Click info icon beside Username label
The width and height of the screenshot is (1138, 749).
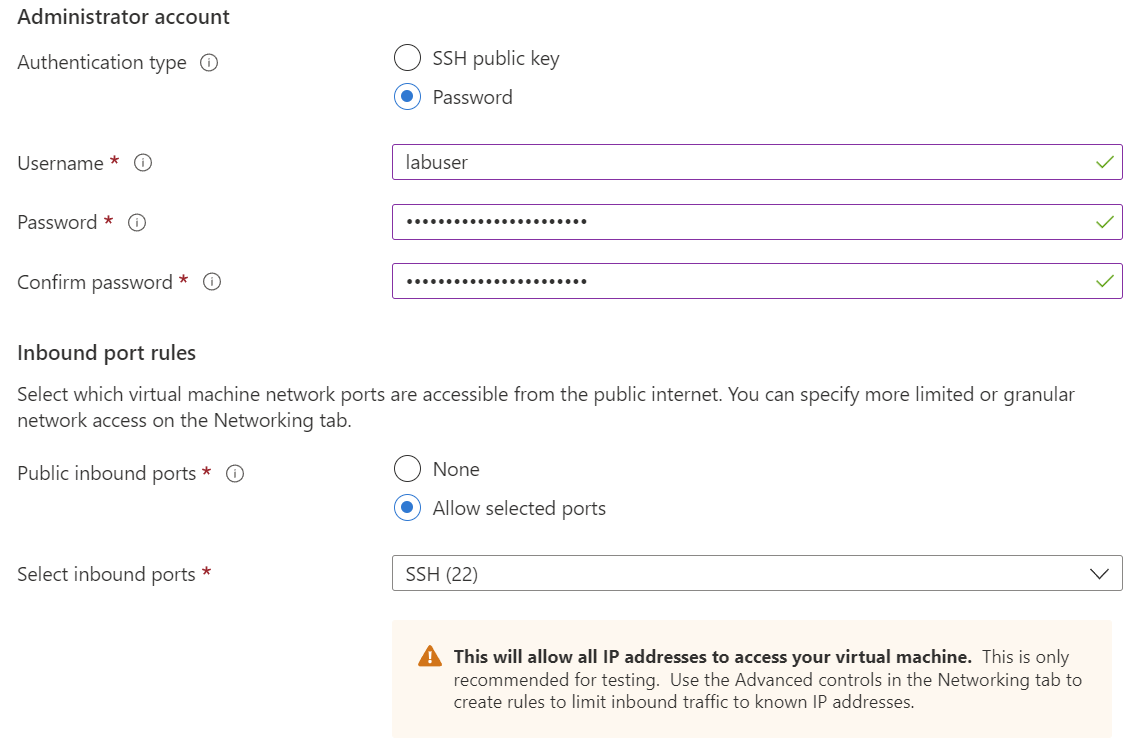coord(143,163)
